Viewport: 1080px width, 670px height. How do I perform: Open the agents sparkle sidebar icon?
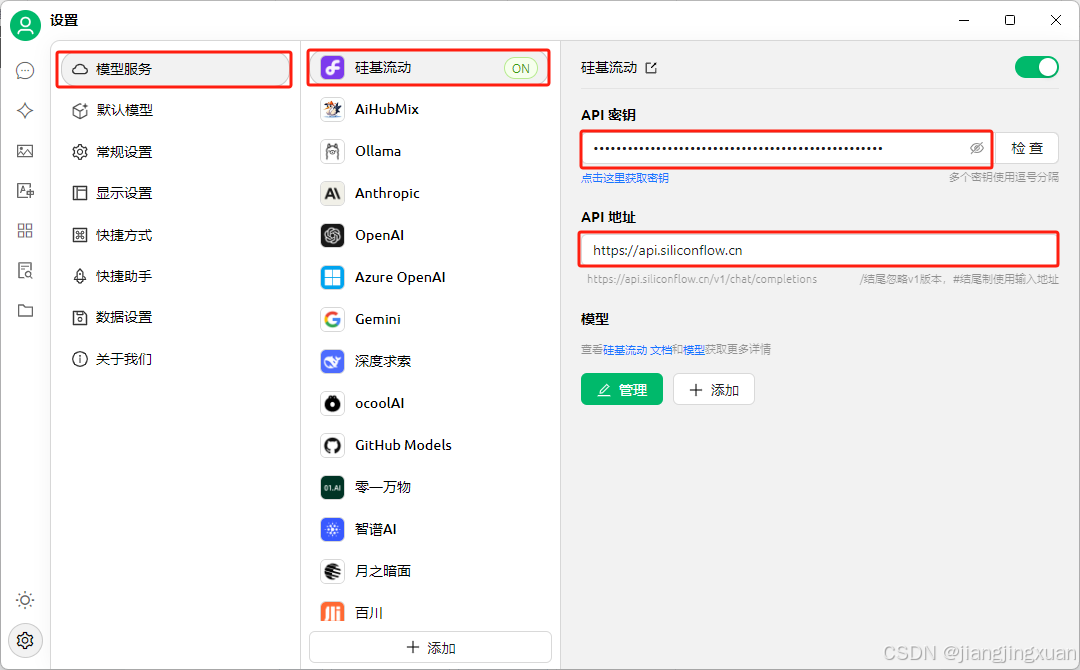pos(25,110)
